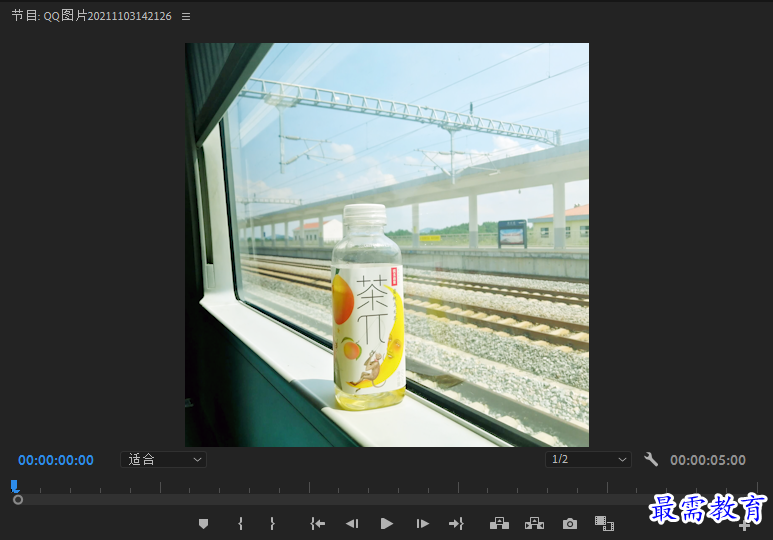Mark In point with left brace
773x540 pixels.
pos(240,524)
